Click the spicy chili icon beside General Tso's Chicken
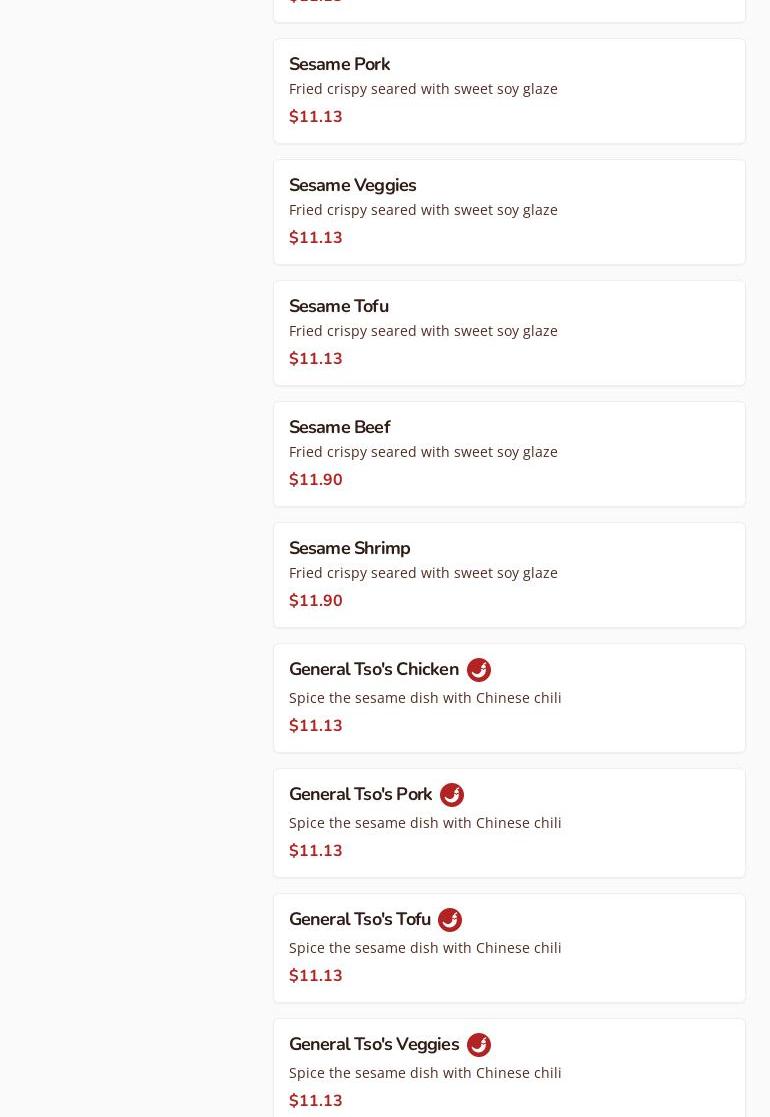 click(x=479, y=670)
